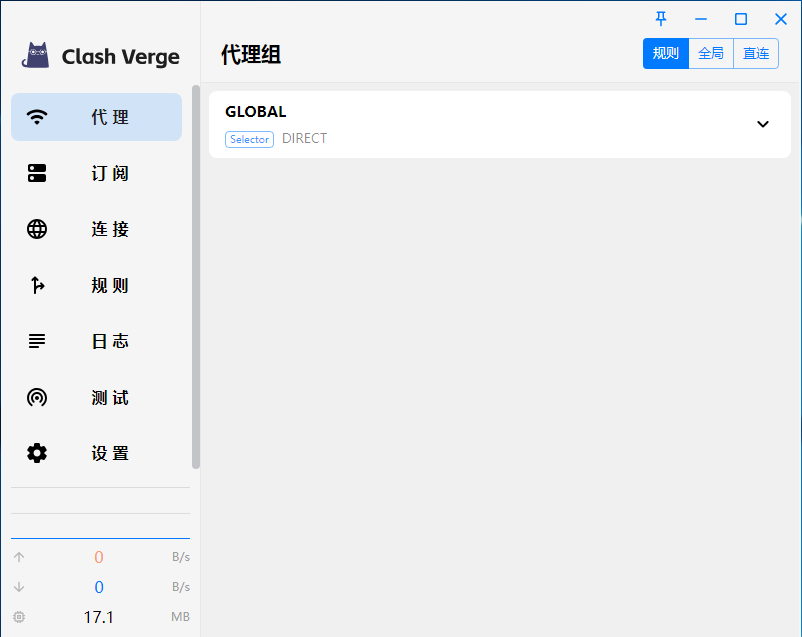
Task: Click the traffic graph line above the speeds
Action: pos(100,538)
